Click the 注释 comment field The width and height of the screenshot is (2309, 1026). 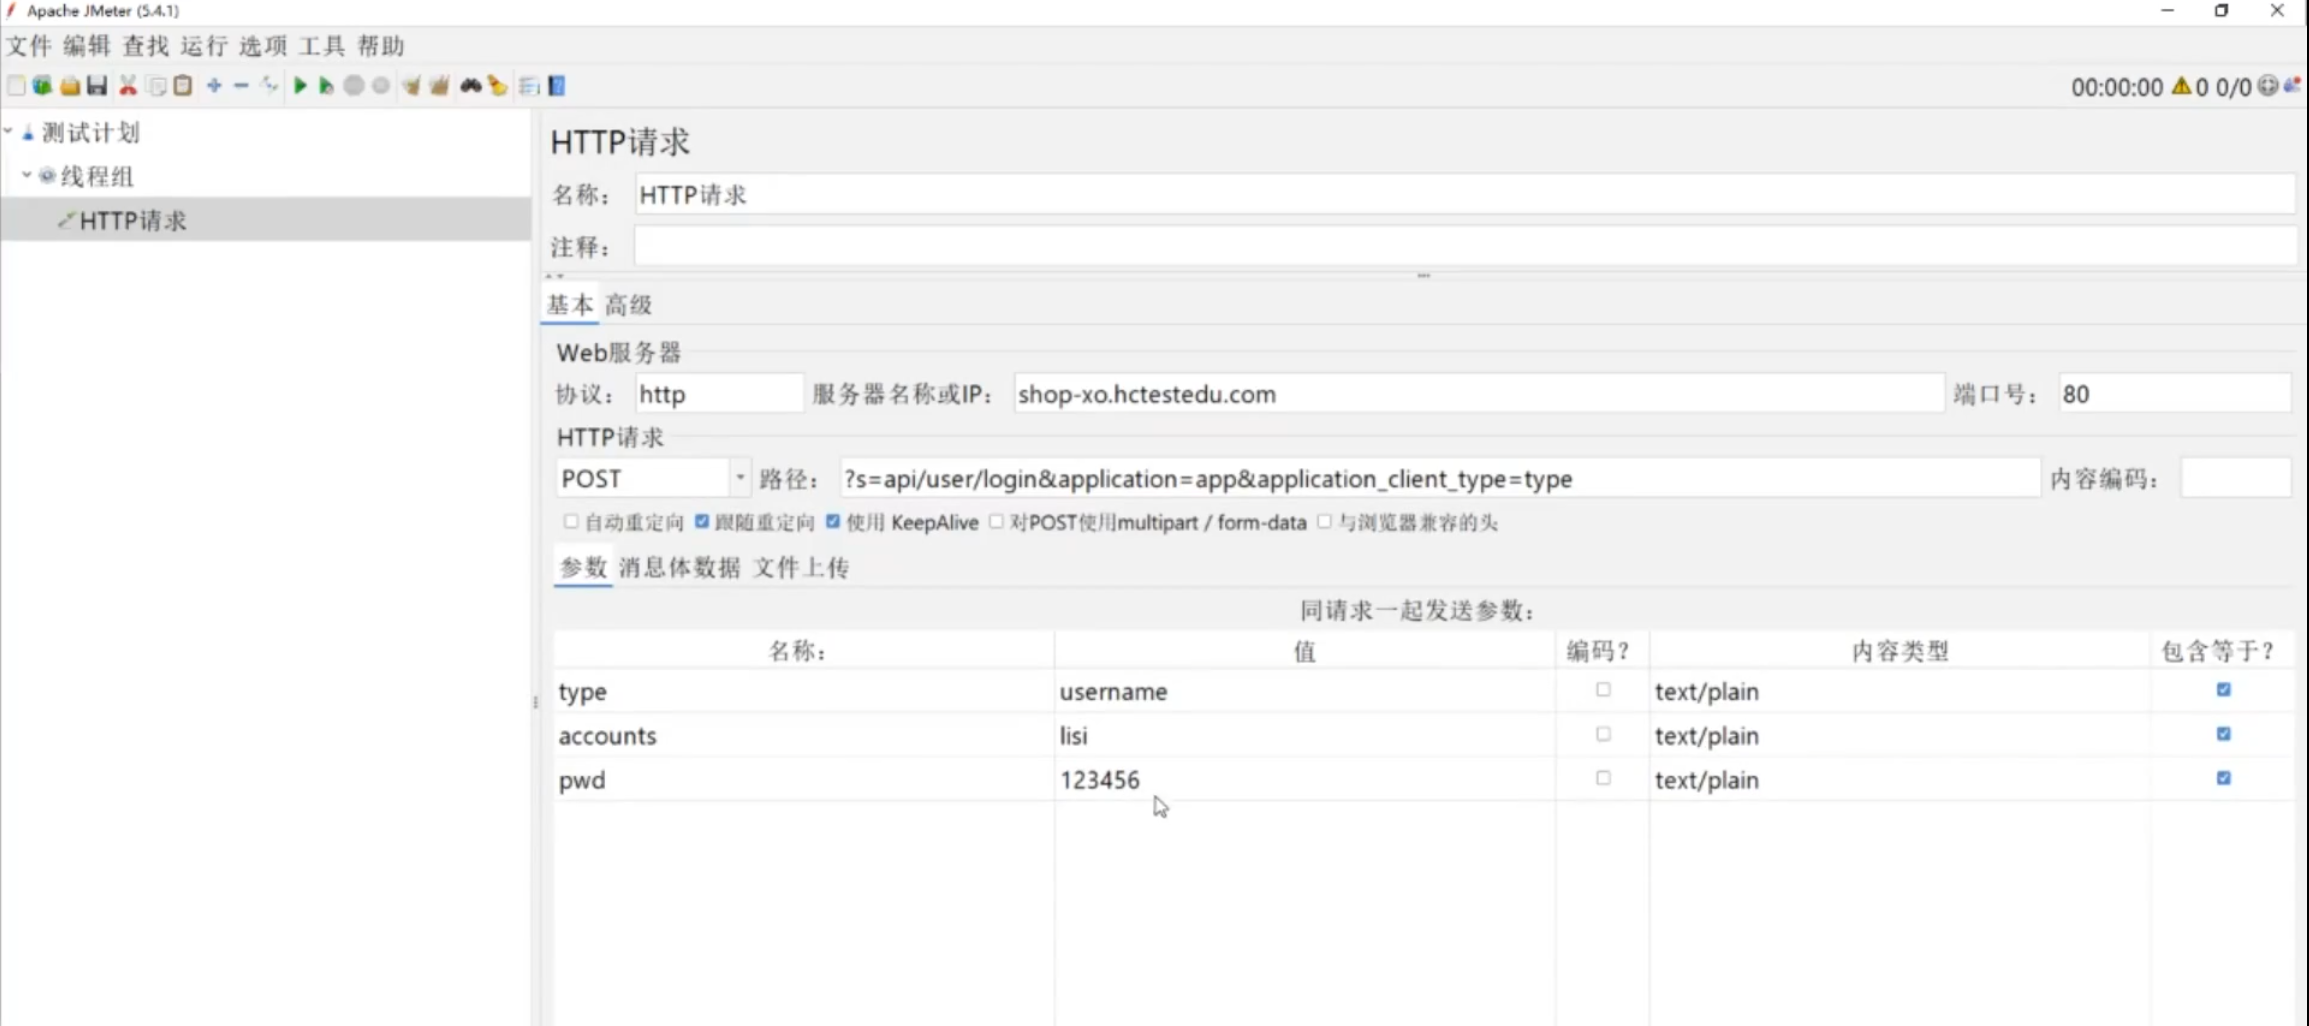[x=1464, y=246]
